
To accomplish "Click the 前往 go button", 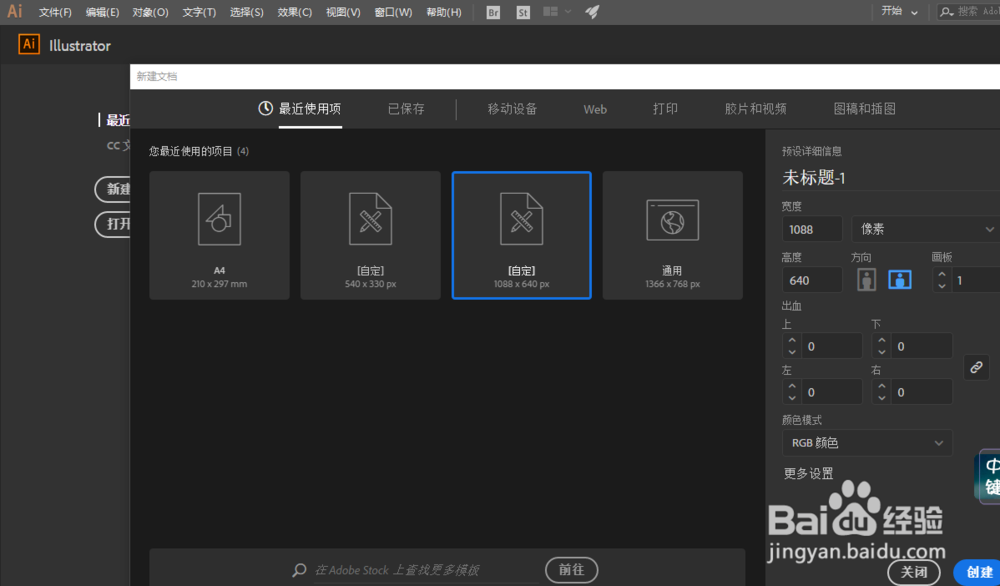I will click(571, 569).
